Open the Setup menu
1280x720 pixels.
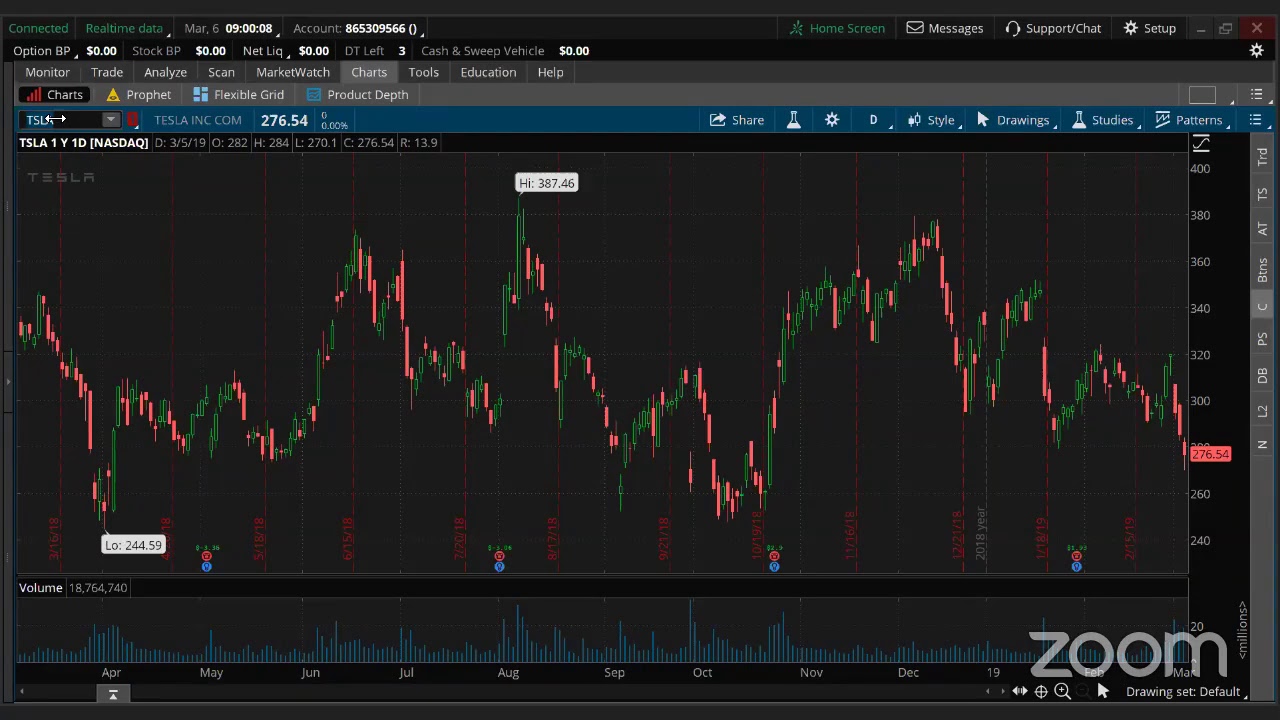click(x=1150, y=28)
